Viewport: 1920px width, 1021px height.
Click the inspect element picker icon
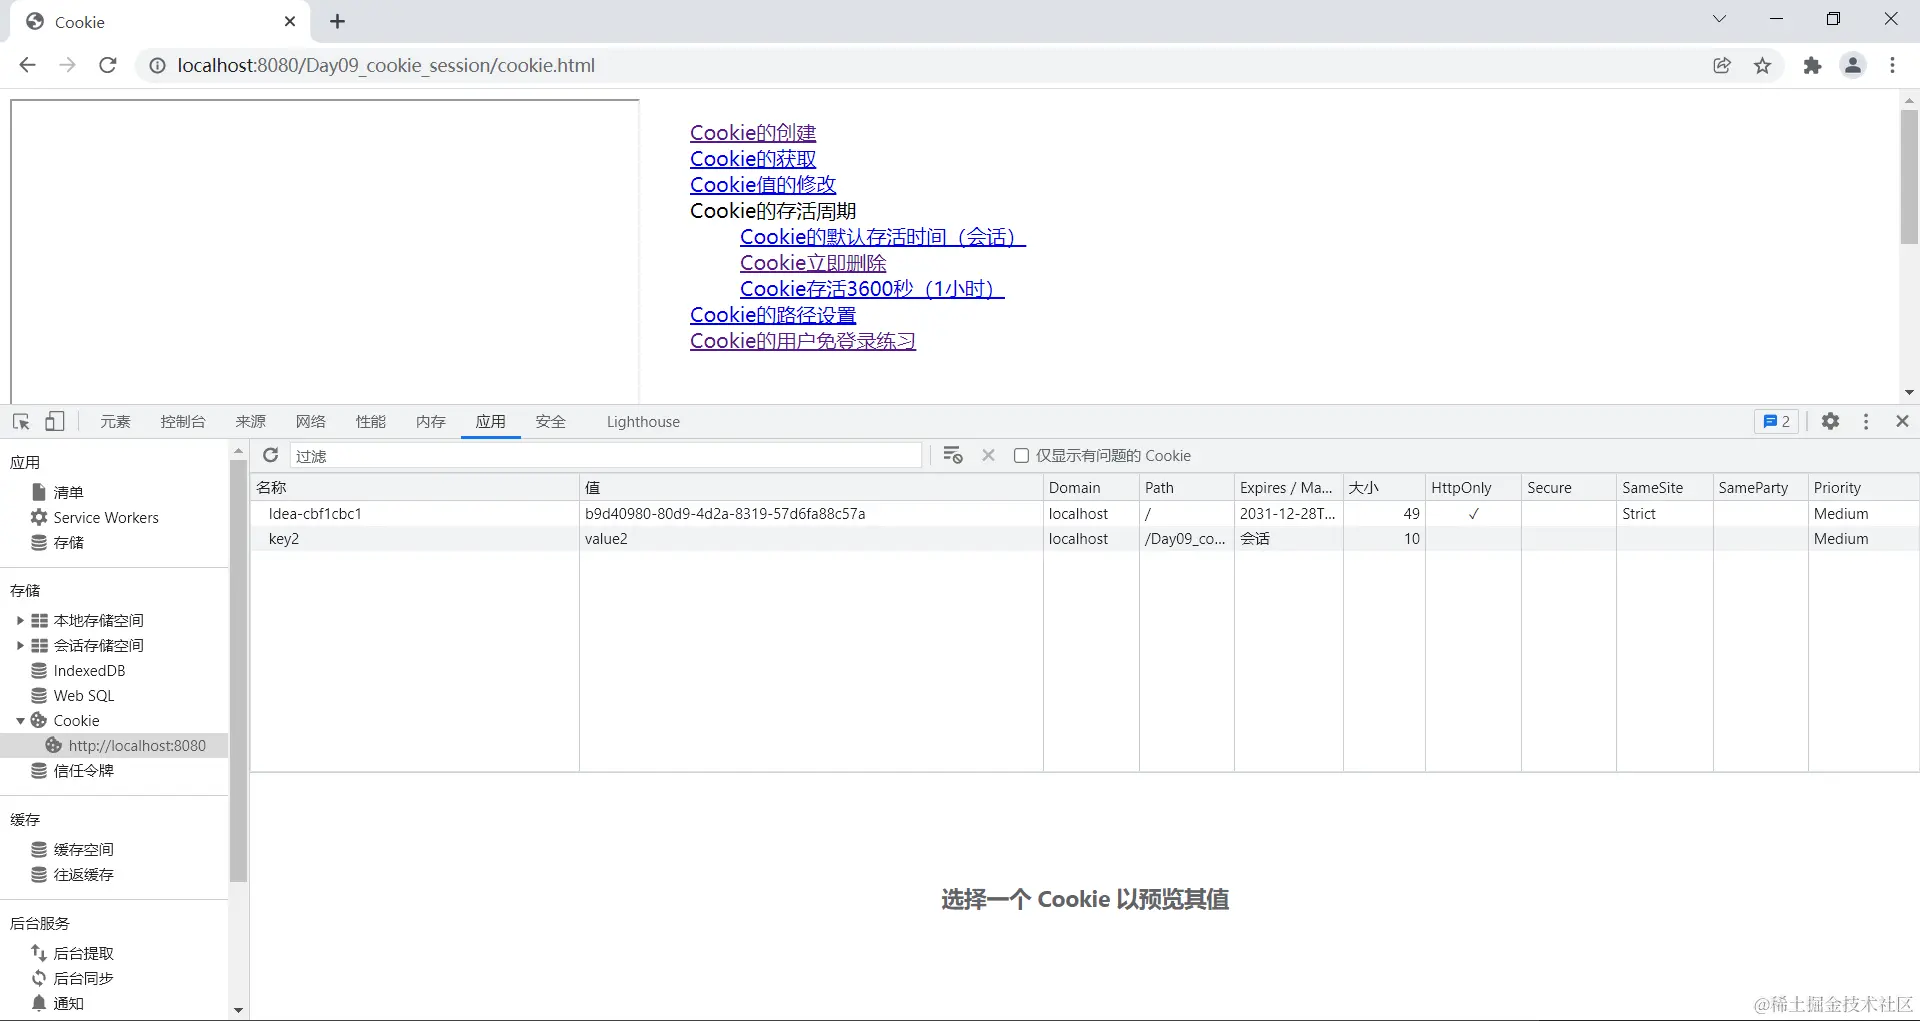click(21, 422)
